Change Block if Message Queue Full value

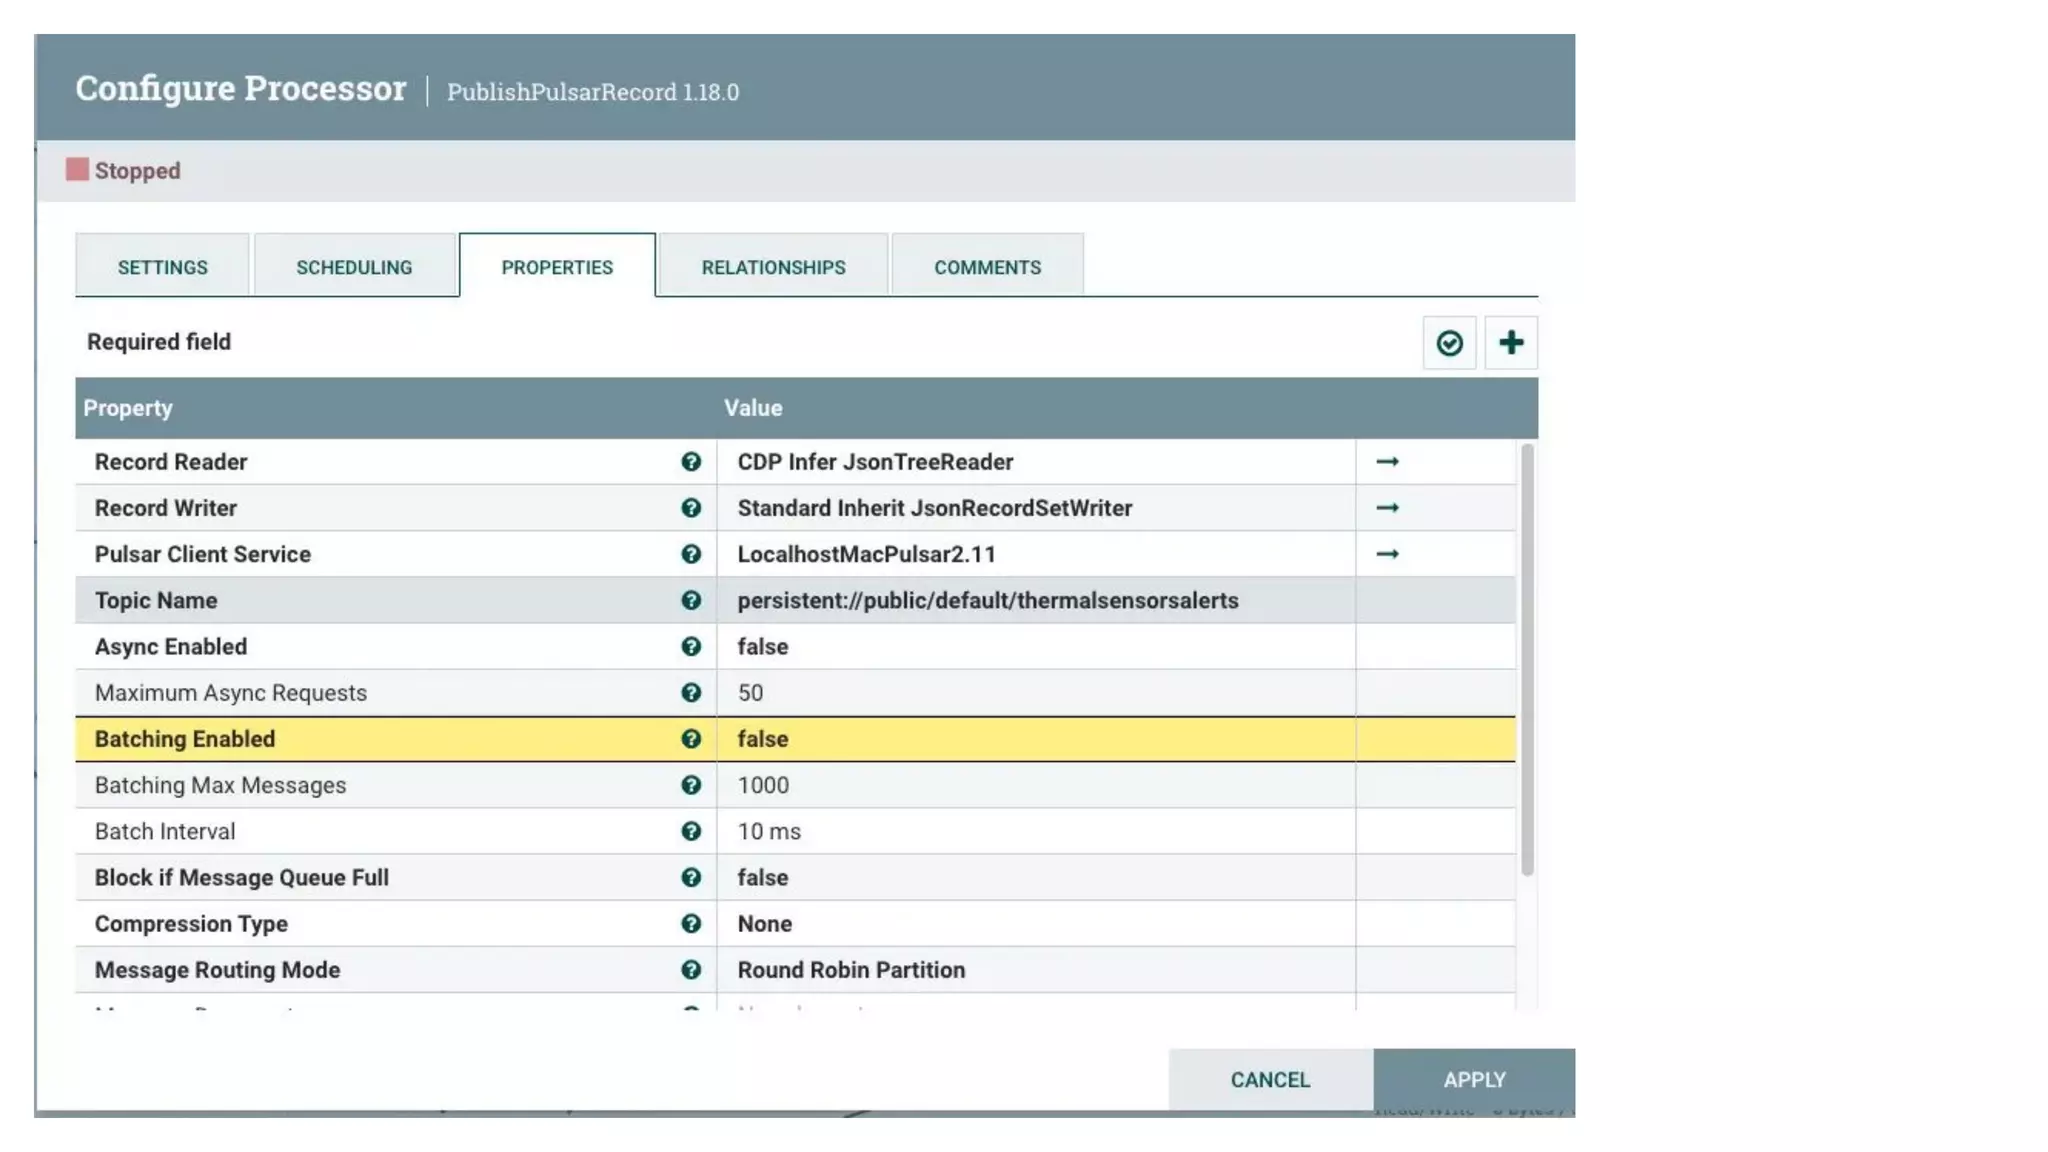pyautogui.click(x=1036, y=877)
